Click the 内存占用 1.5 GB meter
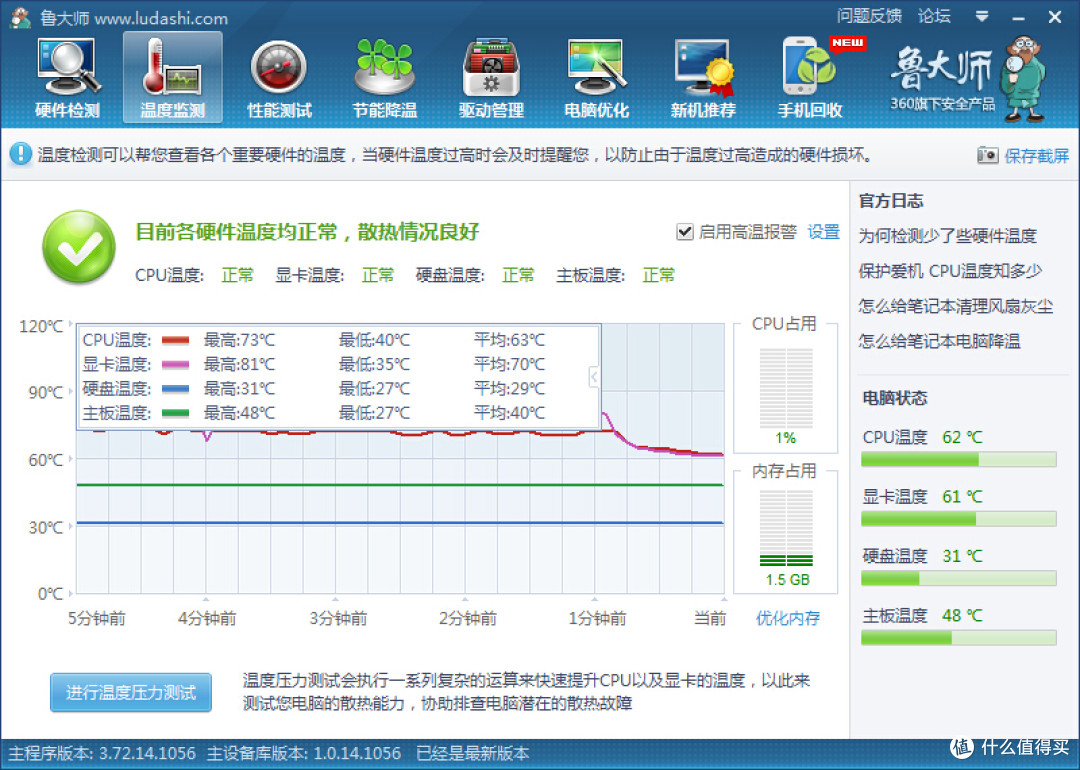The height and width of the screenshot is (770, 1080). [x=785, y=530]
